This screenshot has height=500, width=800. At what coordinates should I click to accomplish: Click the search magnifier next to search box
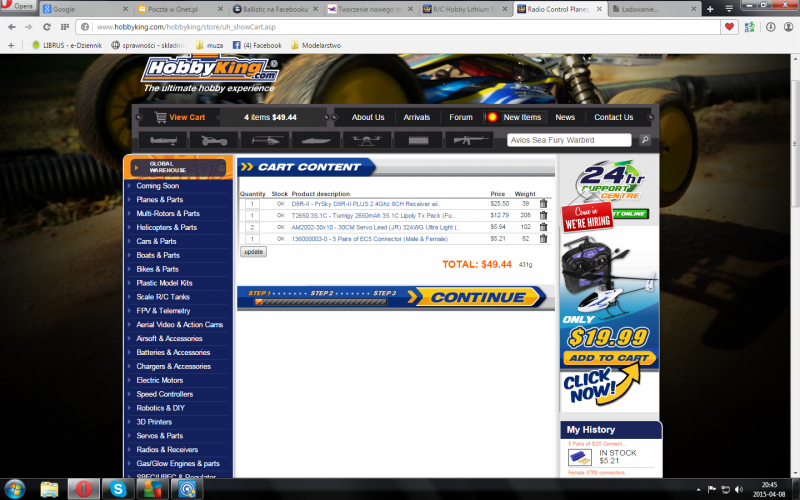645,140
